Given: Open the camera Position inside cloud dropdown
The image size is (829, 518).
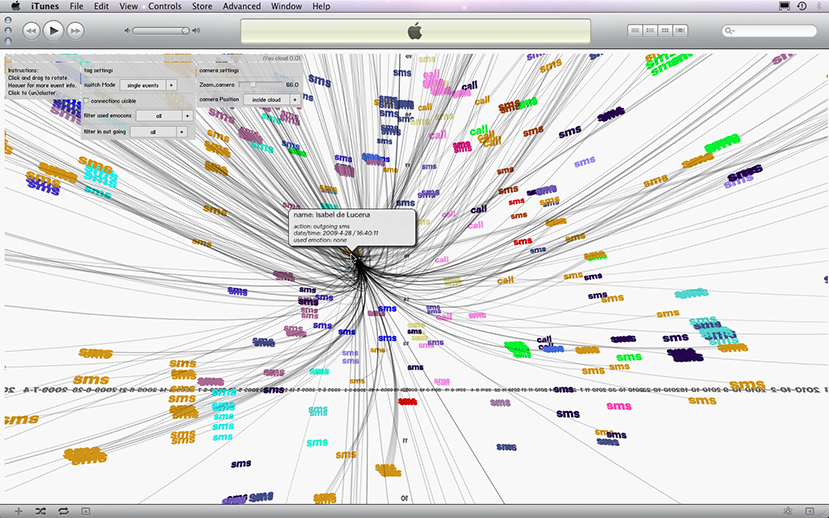Looking at the screenshot, I should coord(295,100).
